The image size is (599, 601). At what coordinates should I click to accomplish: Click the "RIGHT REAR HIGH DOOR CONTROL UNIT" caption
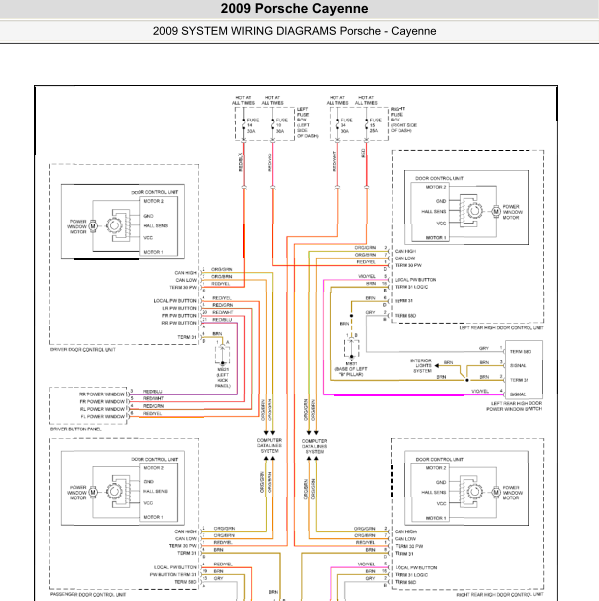coord(500,594)
